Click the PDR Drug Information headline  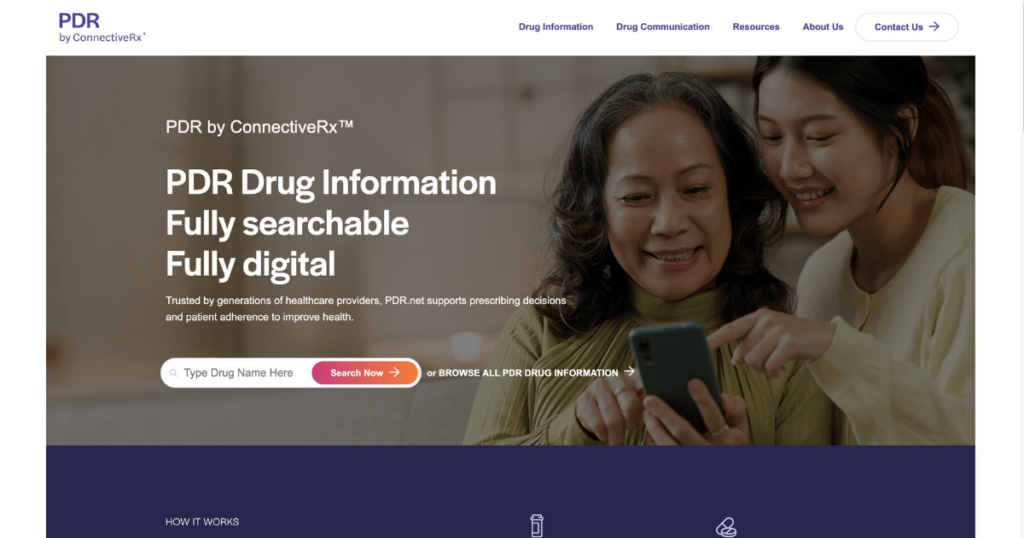330,182
